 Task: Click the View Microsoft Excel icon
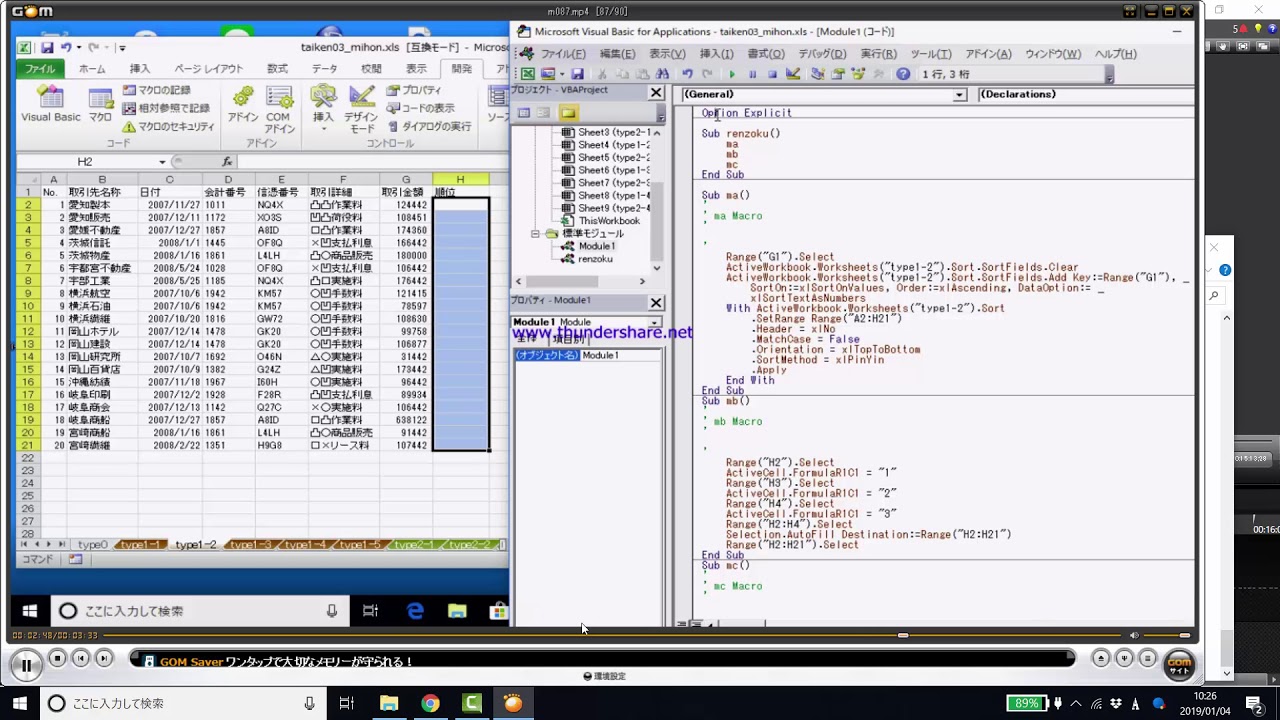click(x=527, y=74)
